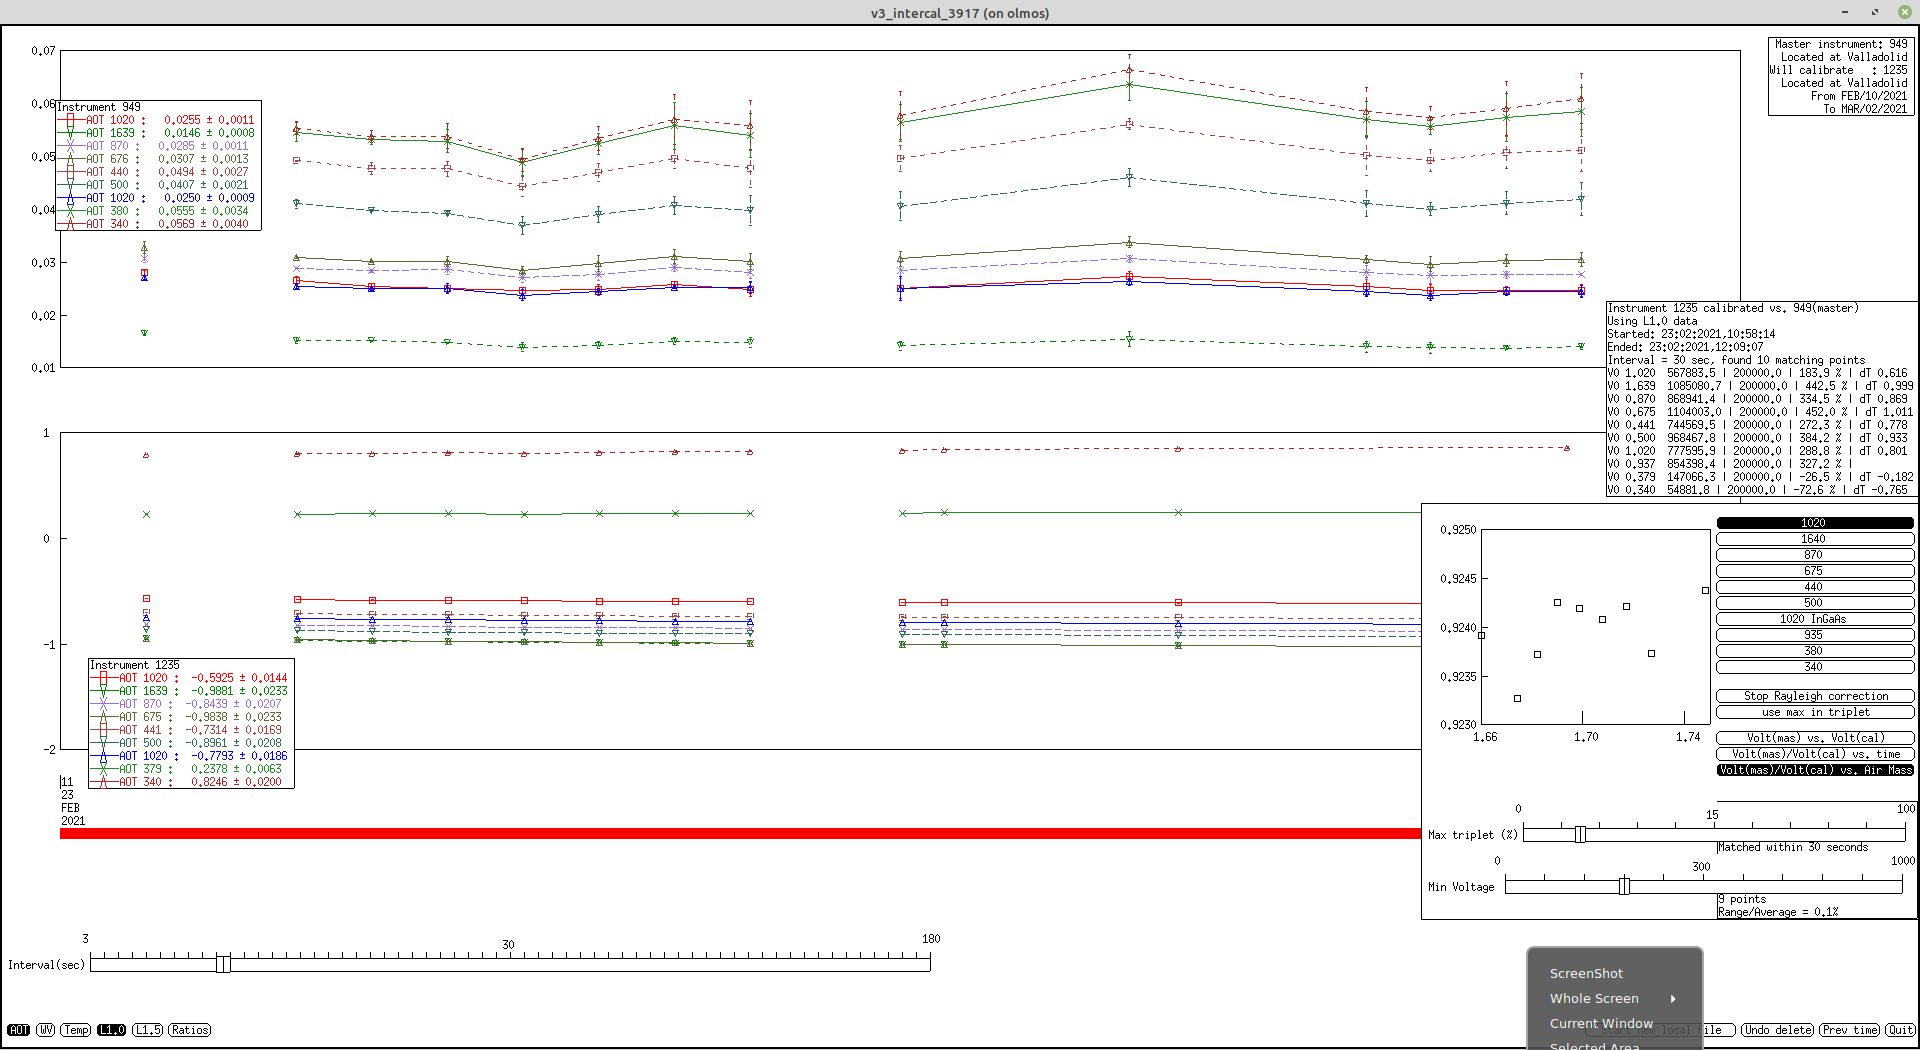Select the 500 wavelength channel
This screenshot has width=1920, height=1050.
pyautogui.click(x=1814, y=603)
